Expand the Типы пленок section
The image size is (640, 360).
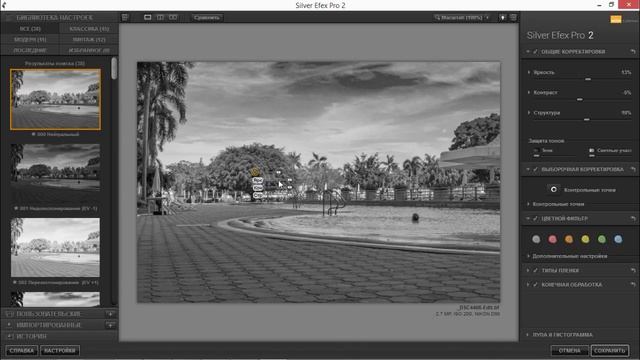[x=528, y=270]
